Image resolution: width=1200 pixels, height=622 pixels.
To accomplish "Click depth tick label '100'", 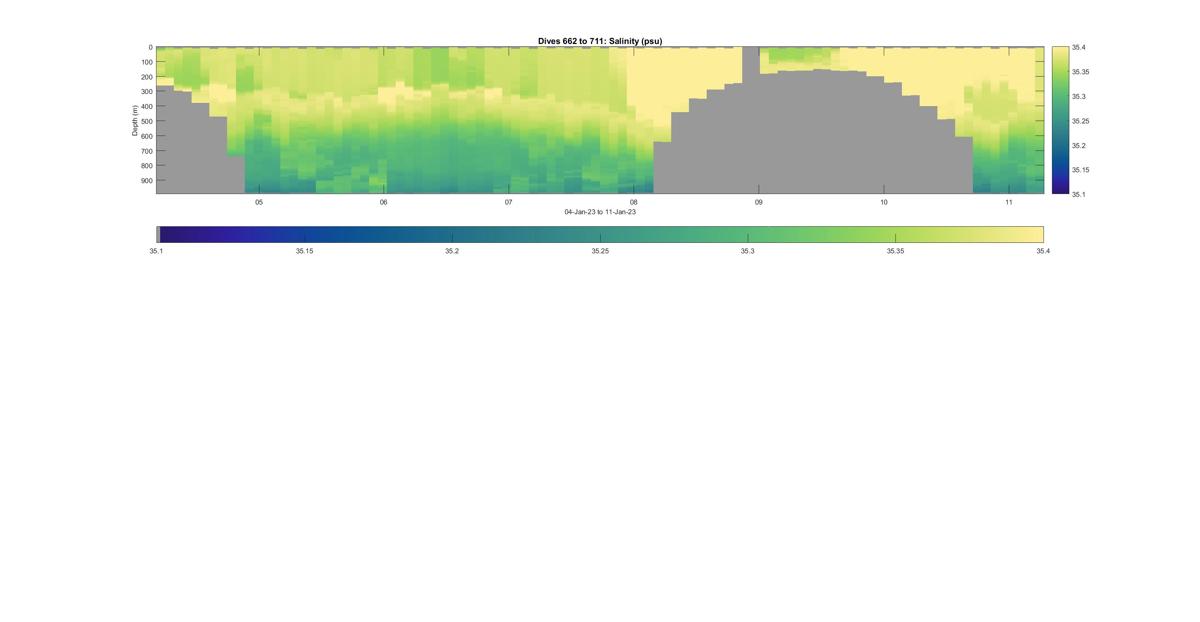I will click(146, 62).
